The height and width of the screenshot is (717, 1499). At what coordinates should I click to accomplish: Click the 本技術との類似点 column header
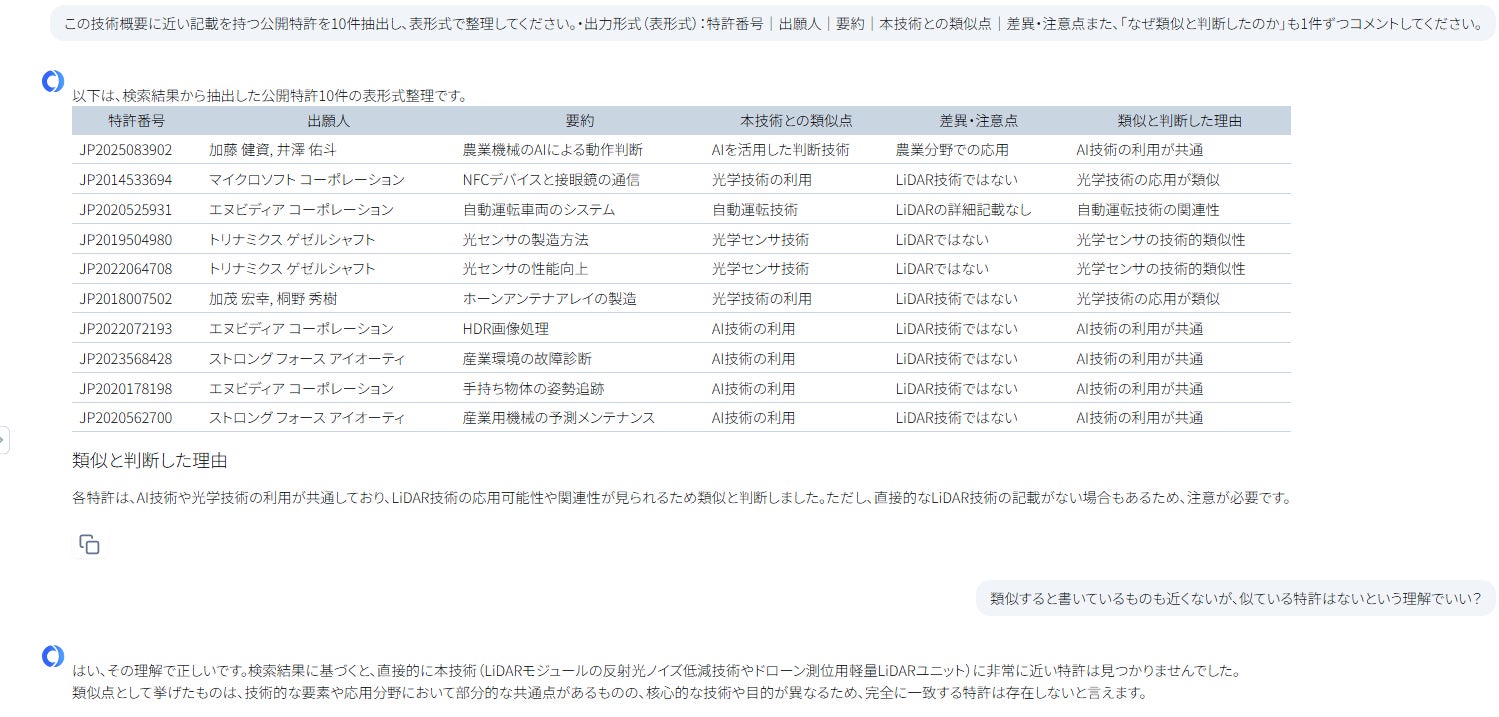tap(796, 120)
